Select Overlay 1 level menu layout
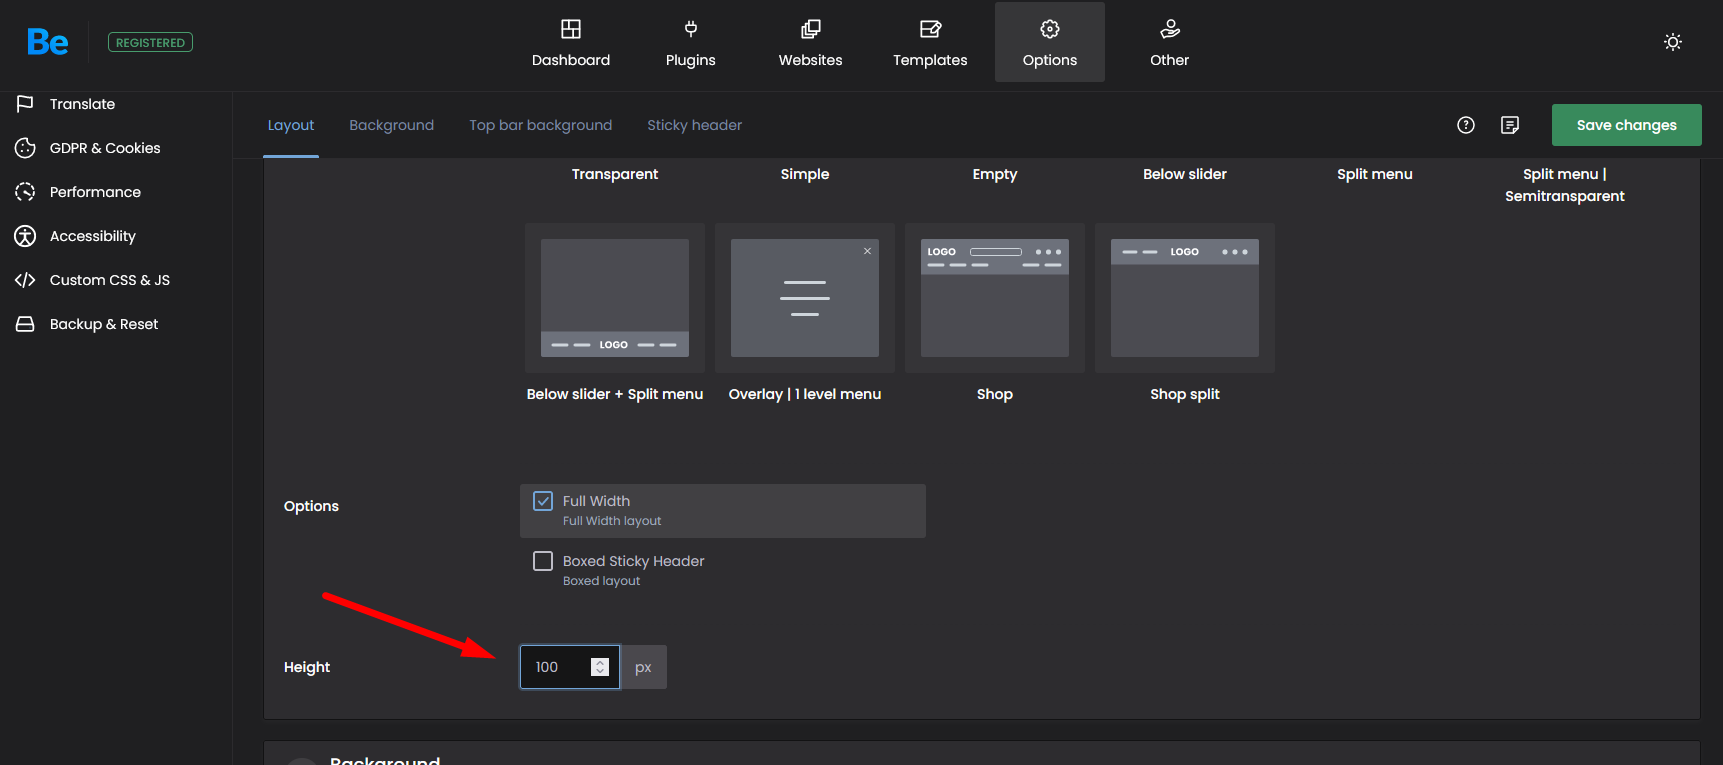This screenshot has height=765, width=1723. (805, 298)
